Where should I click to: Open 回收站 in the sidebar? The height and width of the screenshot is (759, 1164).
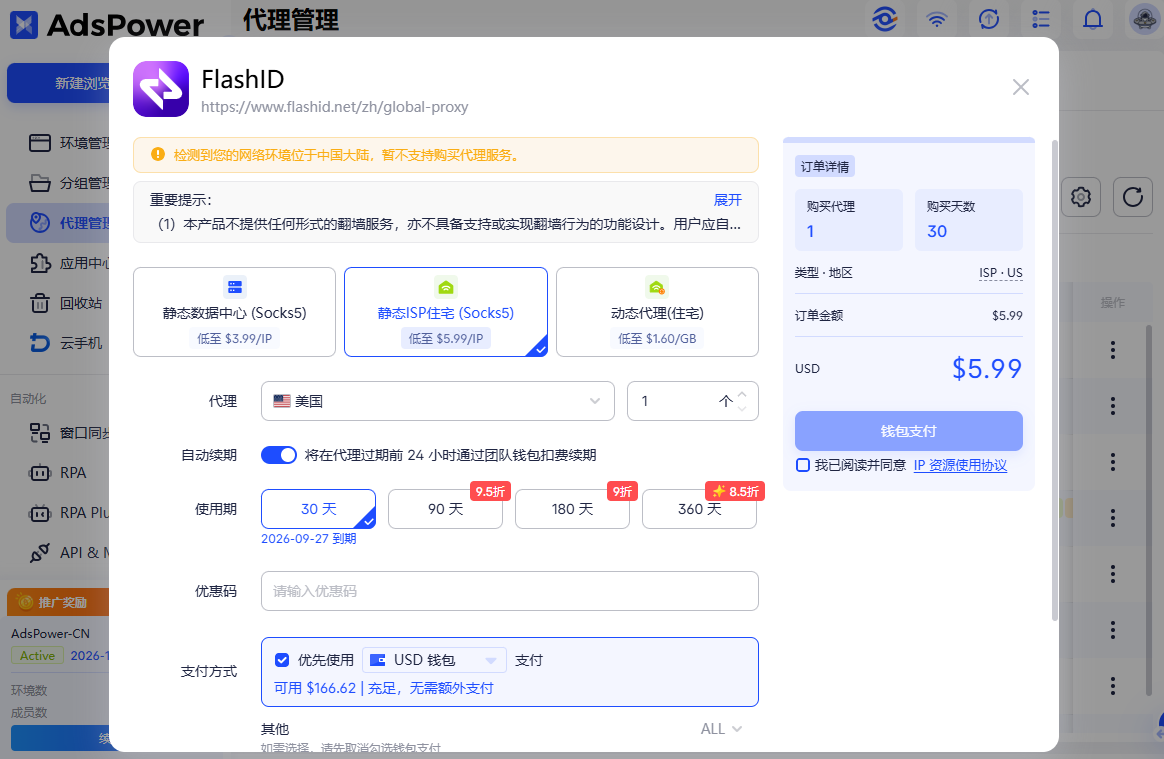(x=59, y=303)
